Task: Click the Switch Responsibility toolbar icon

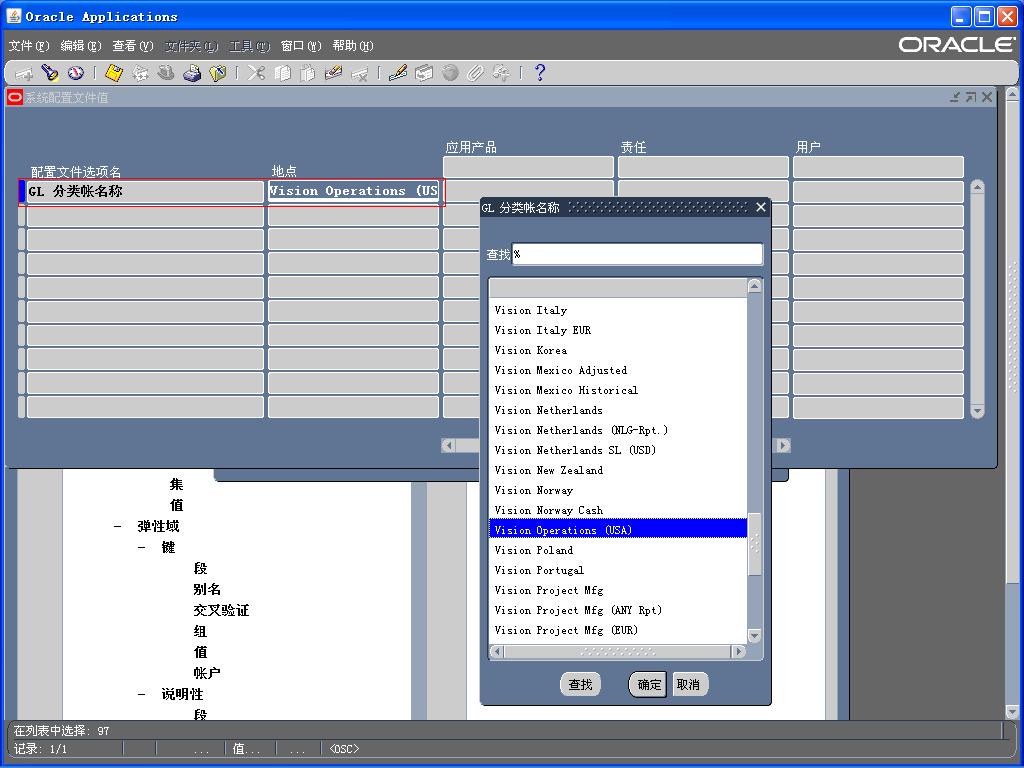Action: pyautogui.click(x=166, y=73)
